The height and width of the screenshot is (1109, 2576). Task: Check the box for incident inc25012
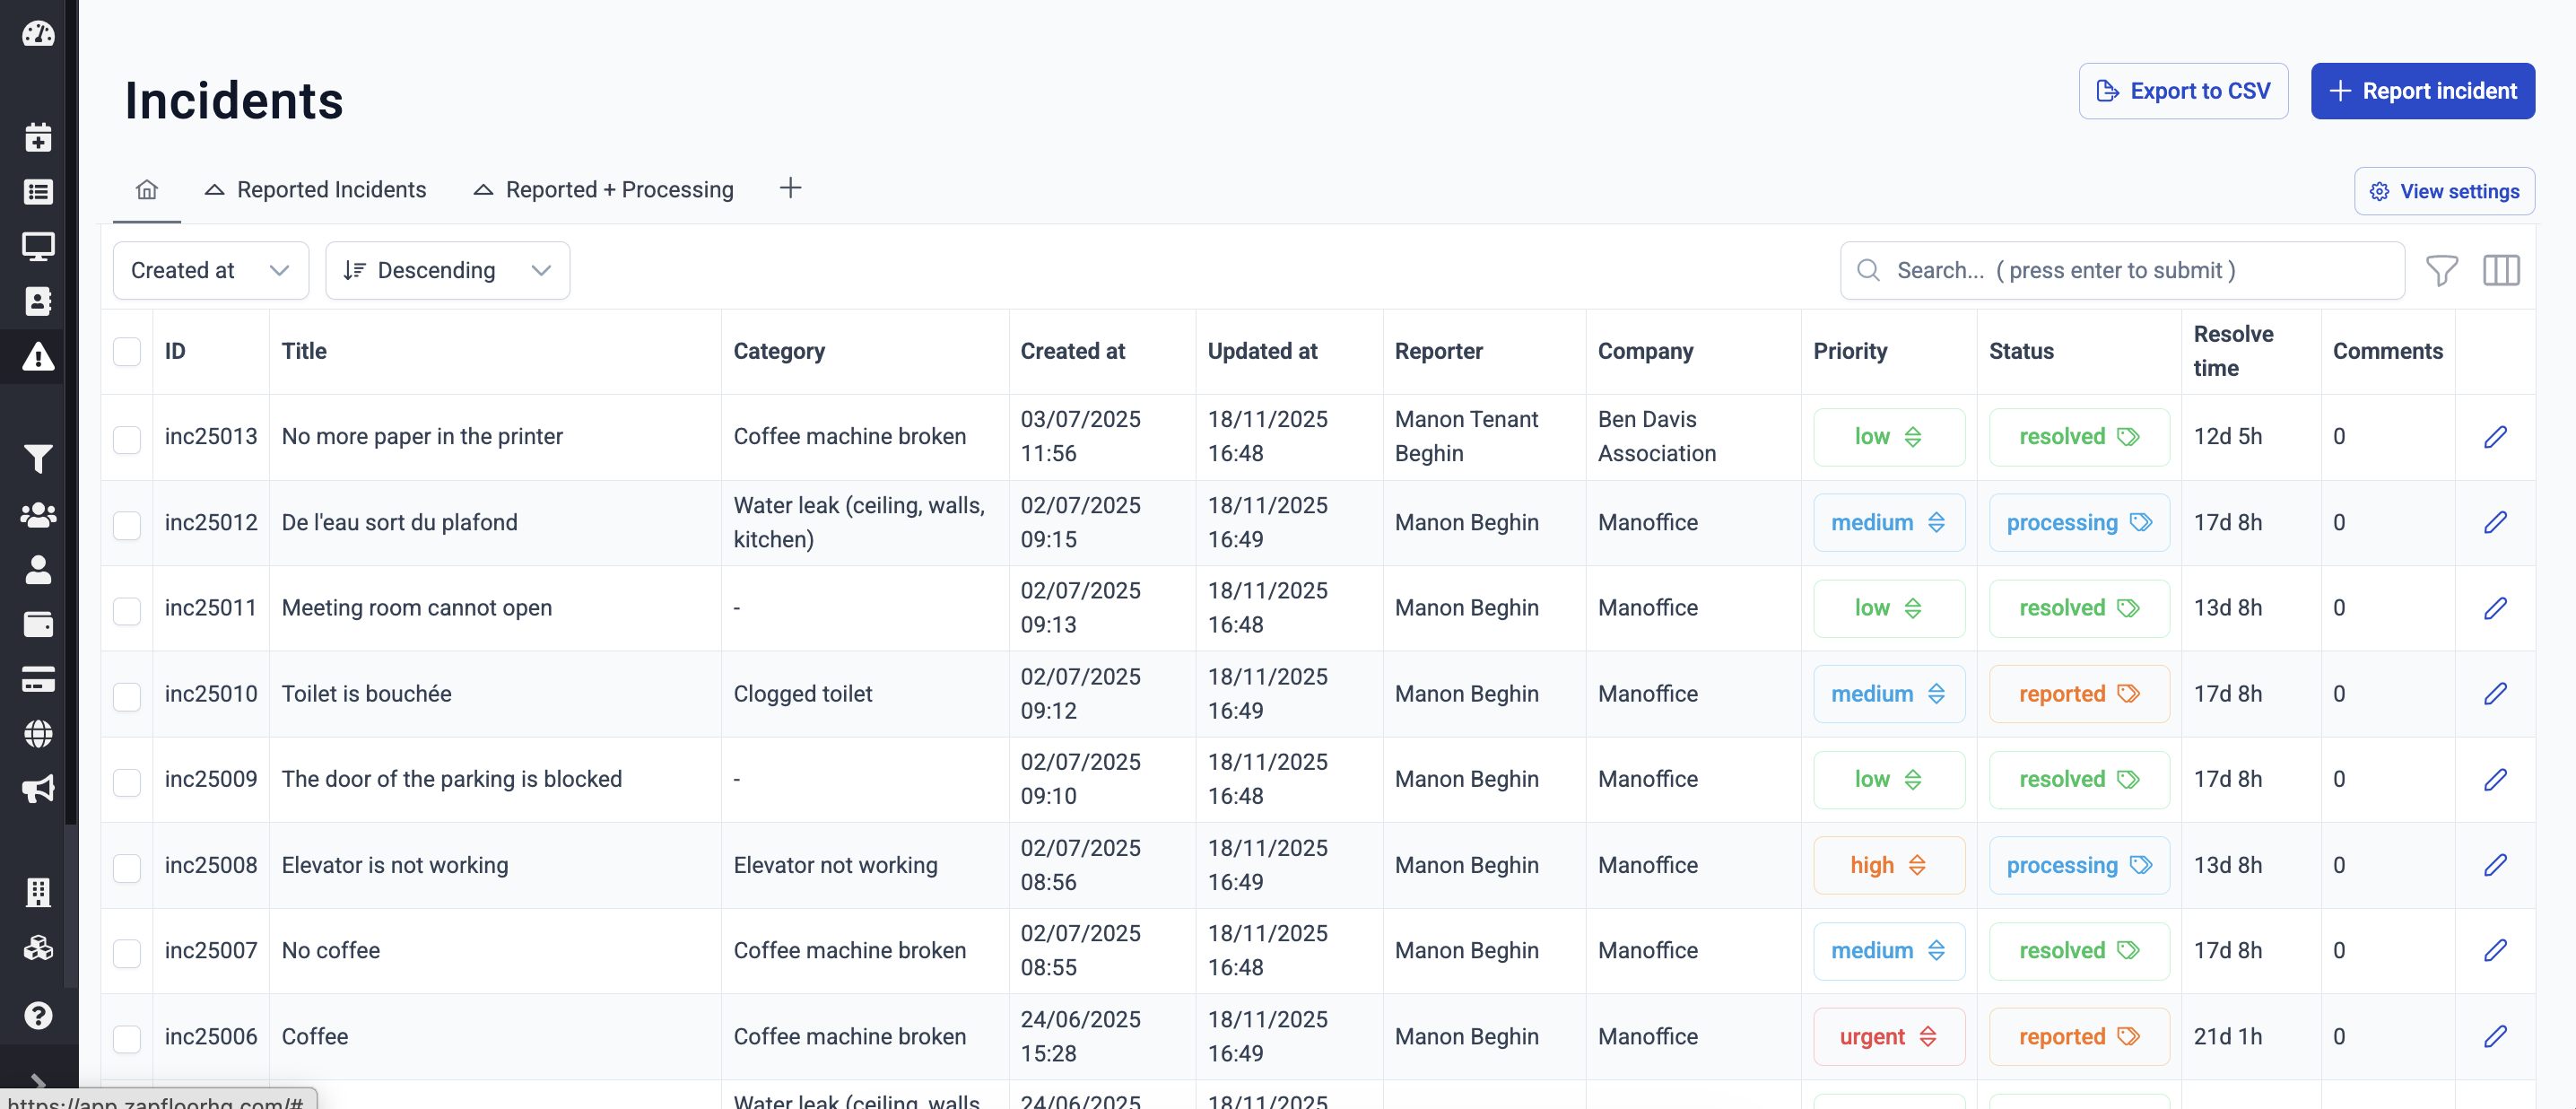[127, 523]
